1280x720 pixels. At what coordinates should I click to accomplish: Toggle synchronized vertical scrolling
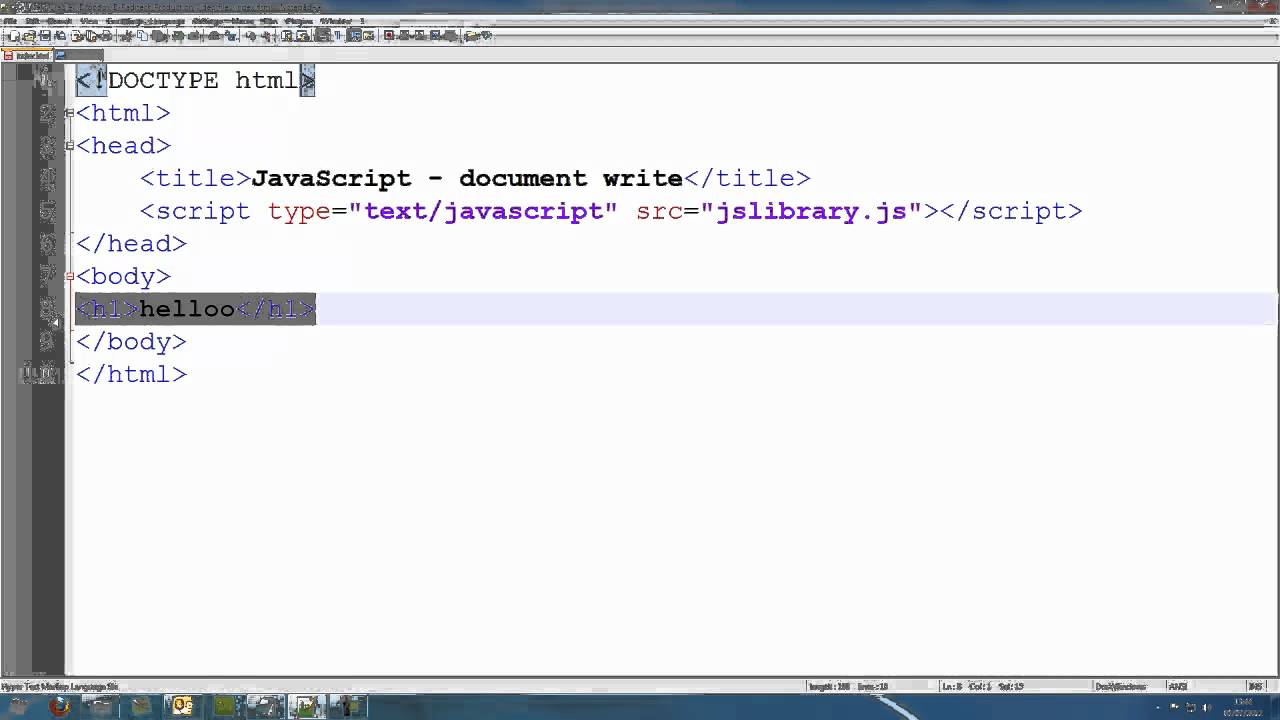click(286, 36)
